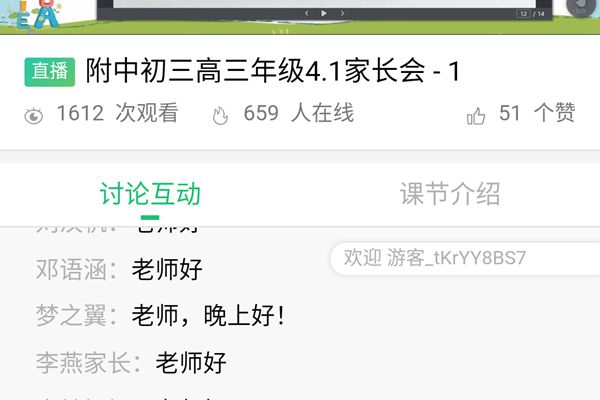Select the username 李燕家长 in chat
The width and height of the screenshot is (600, 400).
pyautogui.click(x=83, y=362)
